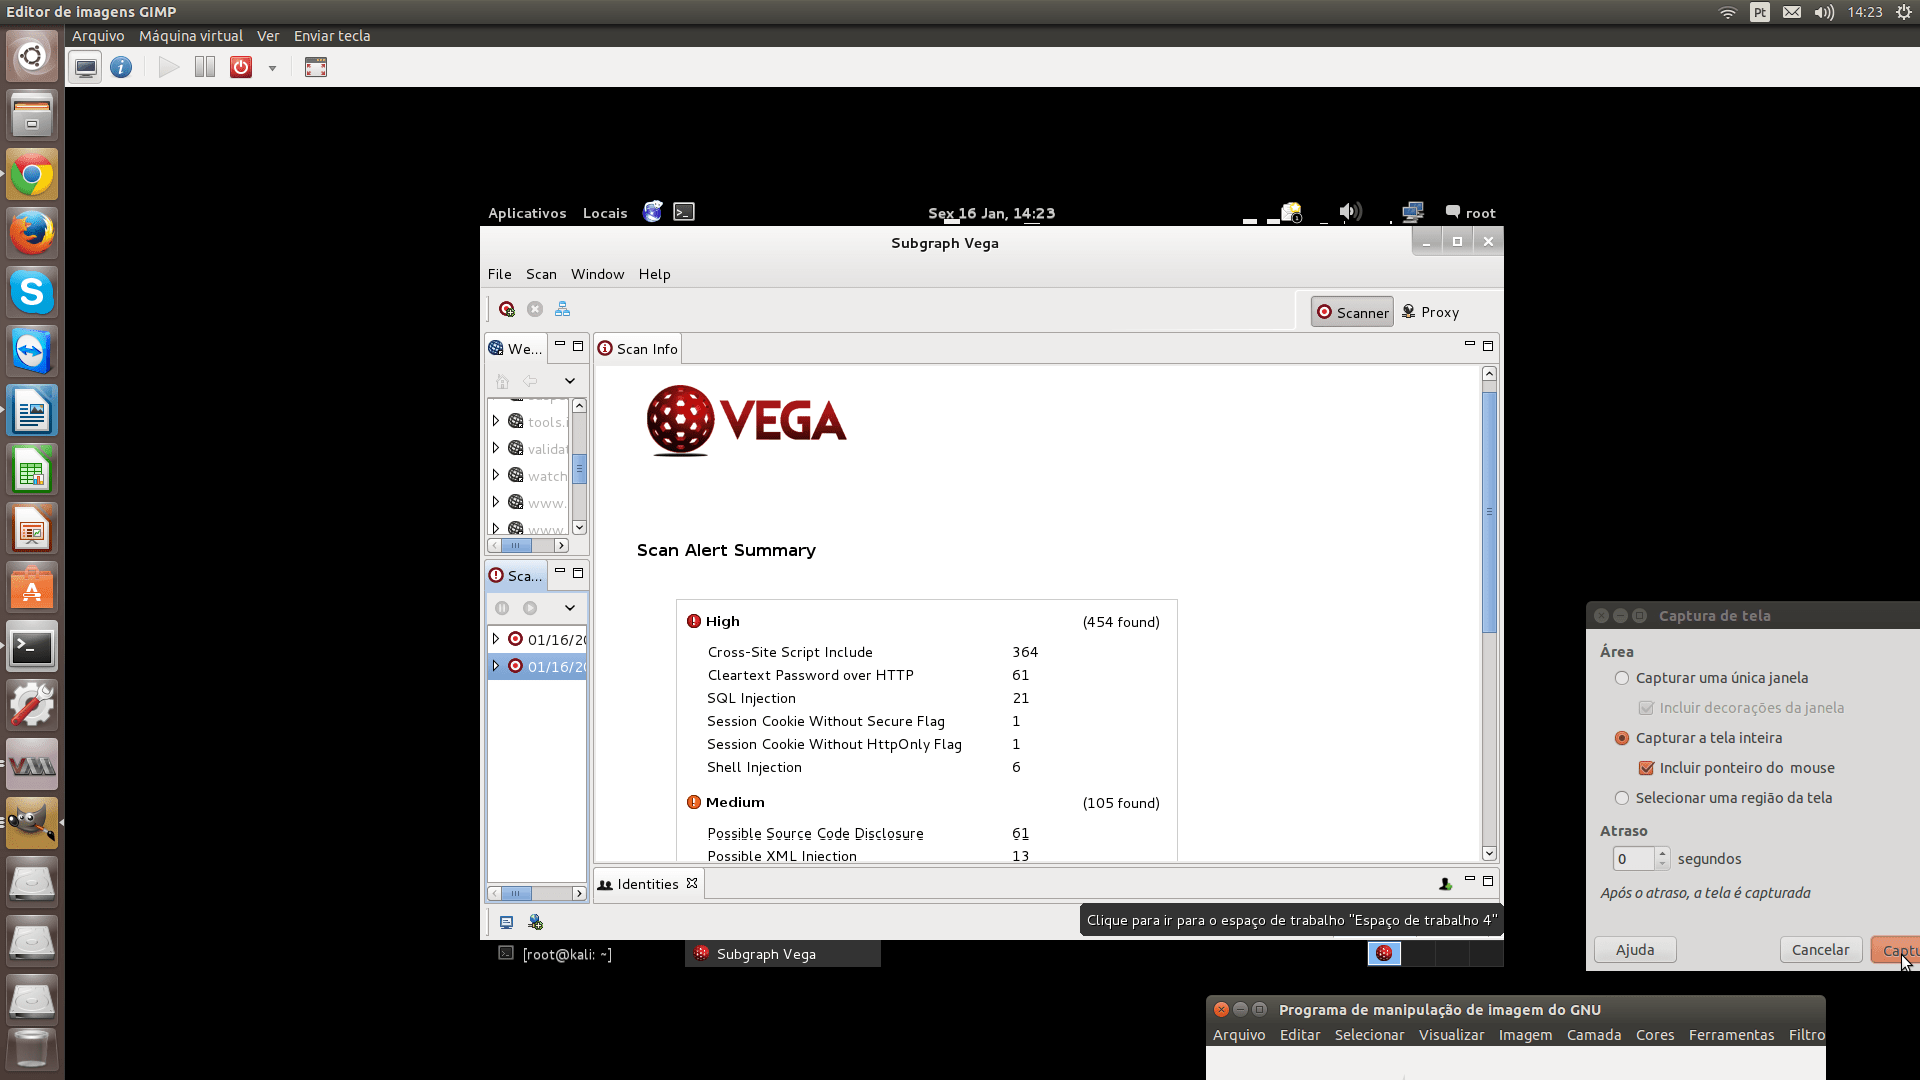Select 'Capturar uma única janela' option
Screen dimensions: 1920x1080
pos(1622,678)
